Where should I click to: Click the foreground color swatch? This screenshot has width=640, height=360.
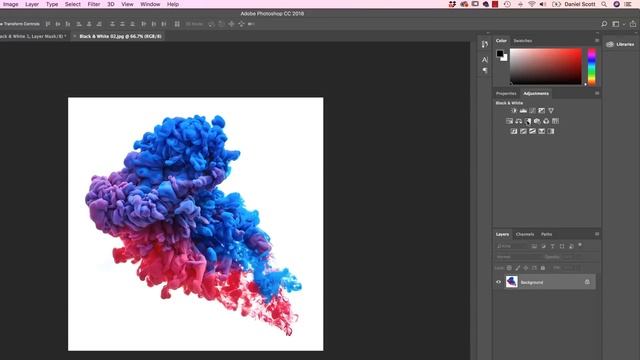point(500,53)
